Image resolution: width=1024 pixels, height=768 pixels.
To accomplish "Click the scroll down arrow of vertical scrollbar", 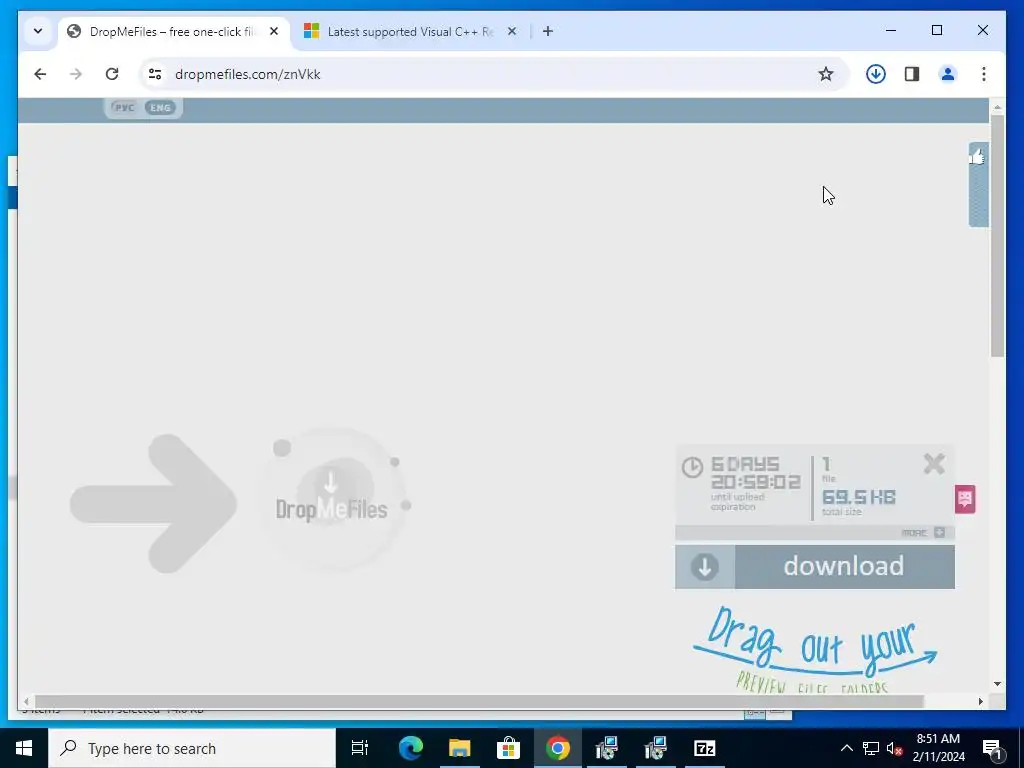I will (997, 684).
